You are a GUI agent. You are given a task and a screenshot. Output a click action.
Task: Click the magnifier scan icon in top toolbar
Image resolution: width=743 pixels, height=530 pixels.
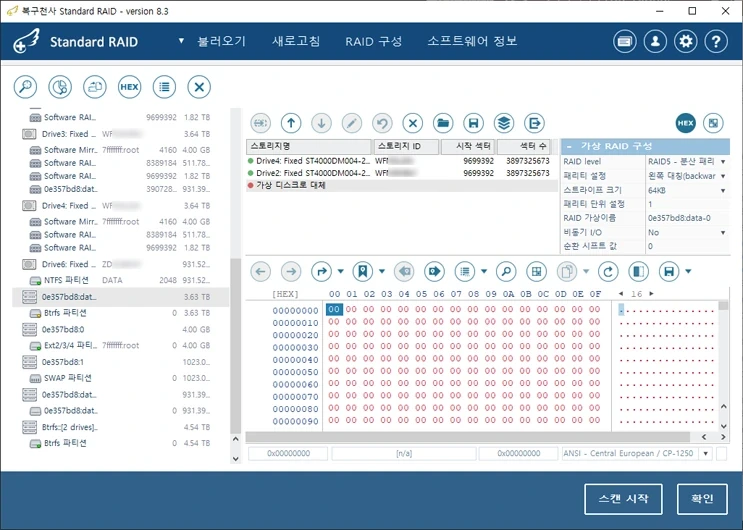[25, 87]
